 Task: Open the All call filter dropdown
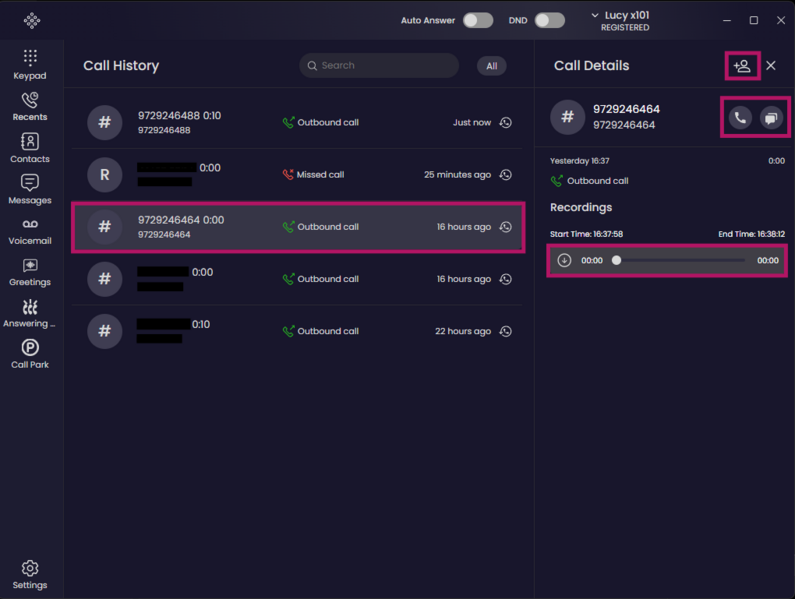[x=491, y=66]
